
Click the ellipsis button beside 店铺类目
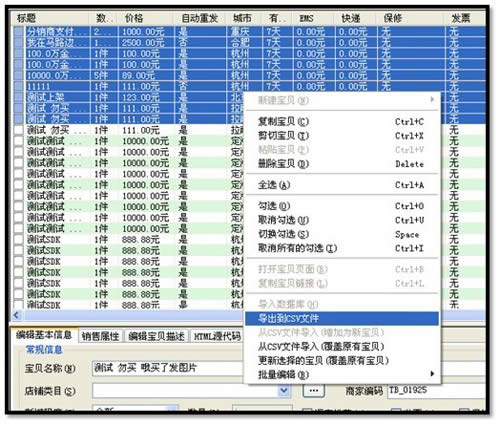pyautogui.click(x=313, y=390)
